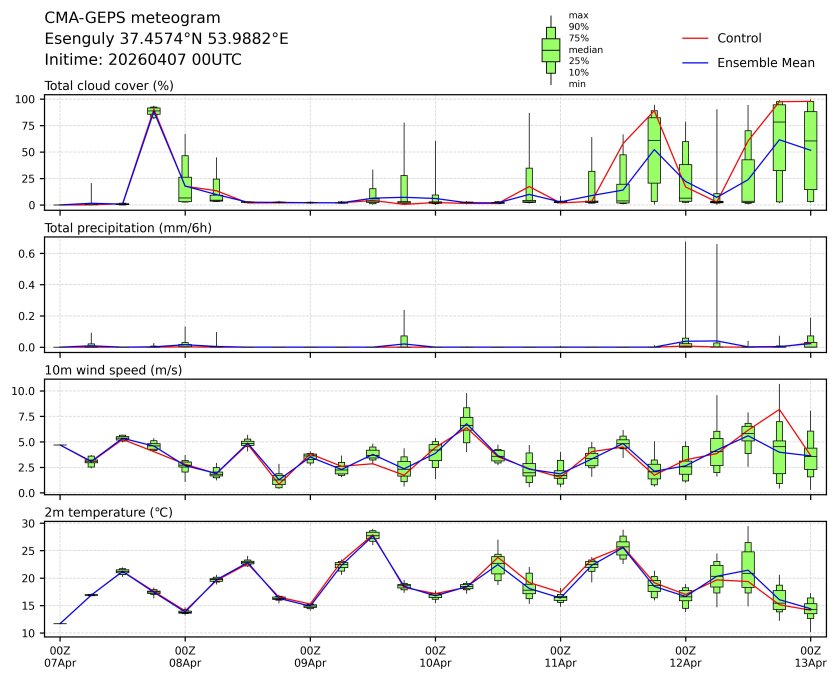Click the "CMA-GEPS meteogram" title text

click(119, 18)
